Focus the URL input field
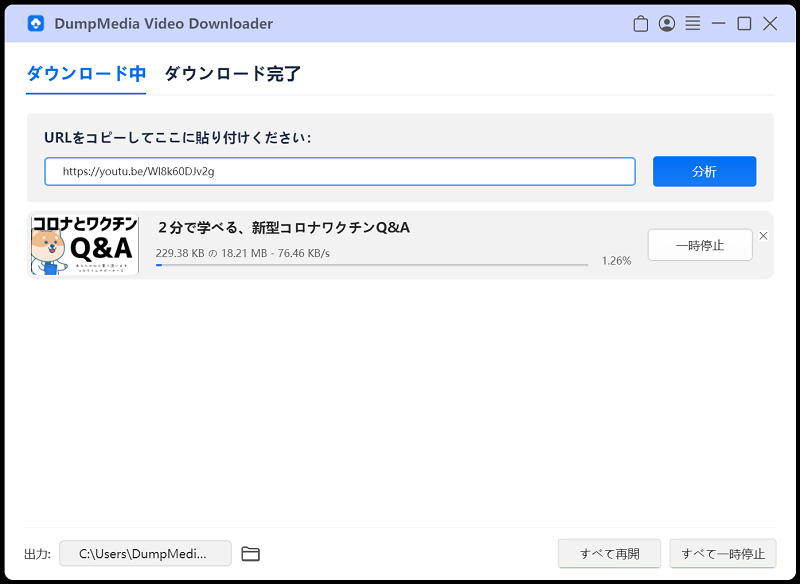Viewport: 800px width, 584px height. coord(340,171)
